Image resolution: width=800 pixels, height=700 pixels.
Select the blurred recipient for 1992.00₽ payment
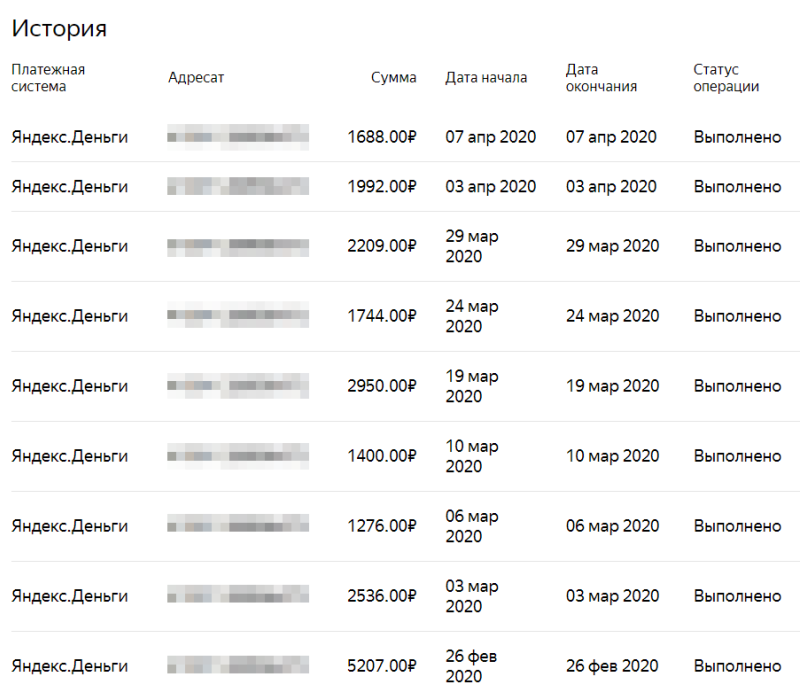[x=238, y=186]
